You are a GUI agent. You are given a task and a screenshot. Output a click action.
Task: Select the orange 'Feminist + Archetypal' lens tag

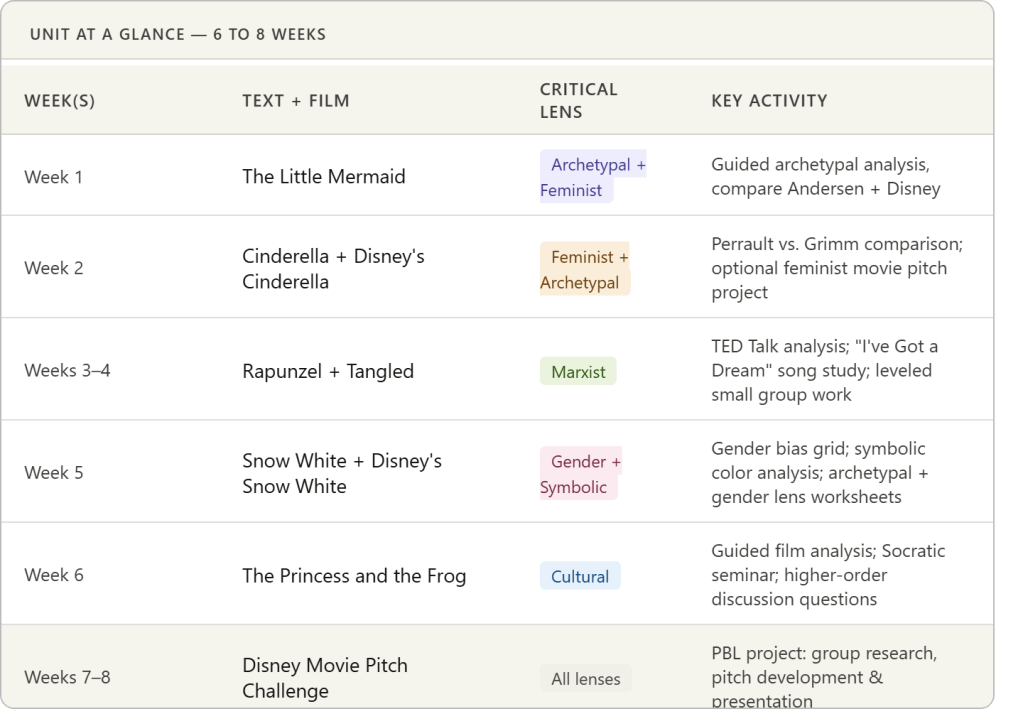(x=584, y=270)
